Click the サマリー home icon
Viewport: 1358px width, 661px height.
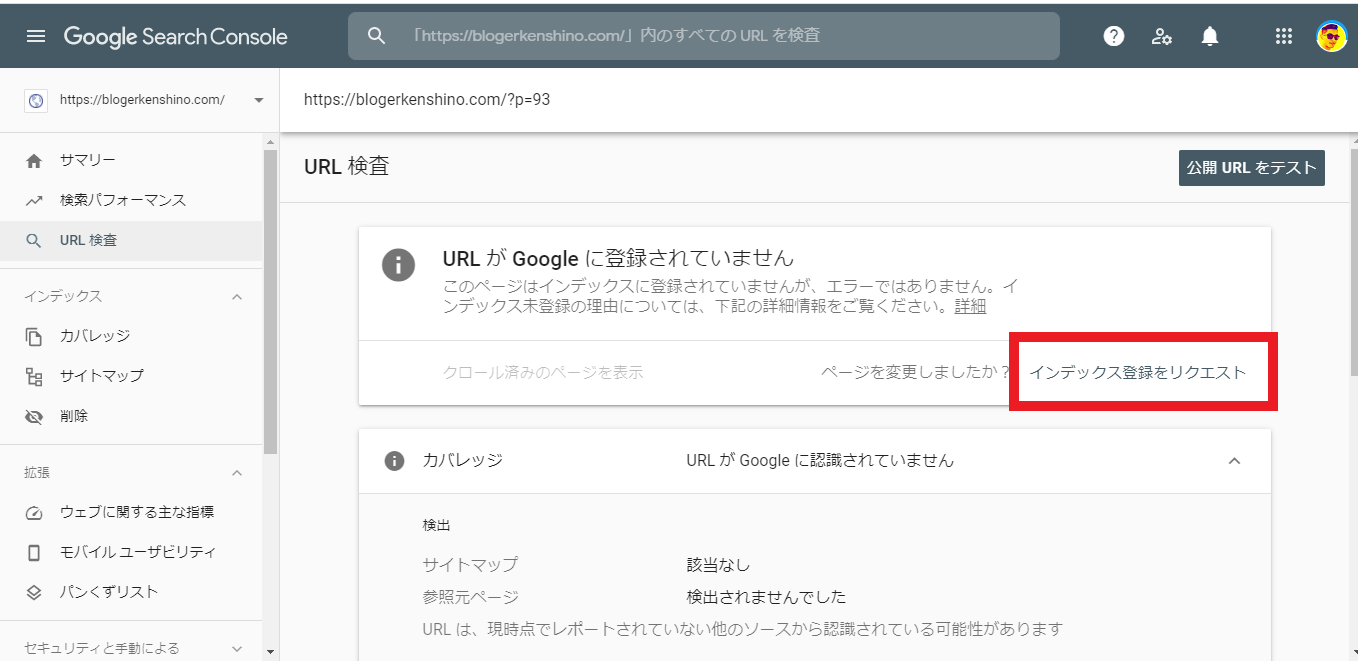click(x=34, y=160)
